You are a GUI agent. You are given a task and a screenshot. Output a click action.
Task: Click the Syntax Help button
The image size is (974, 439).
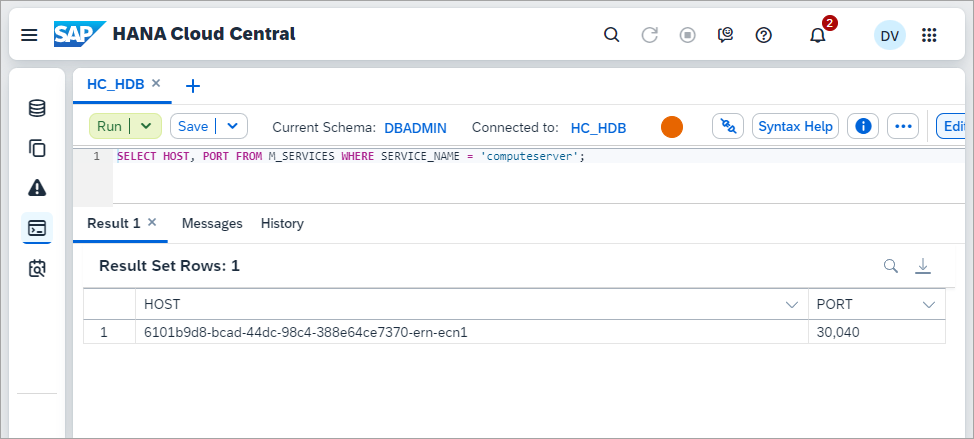796,126
